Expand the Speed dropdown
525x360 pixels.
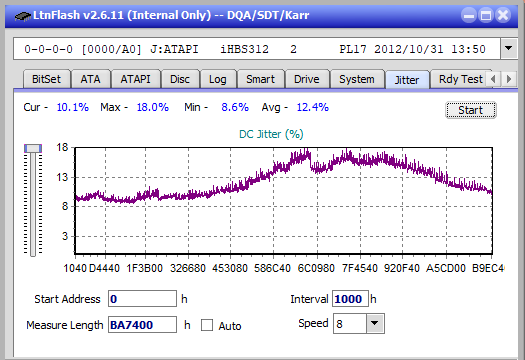click(375, 323)
